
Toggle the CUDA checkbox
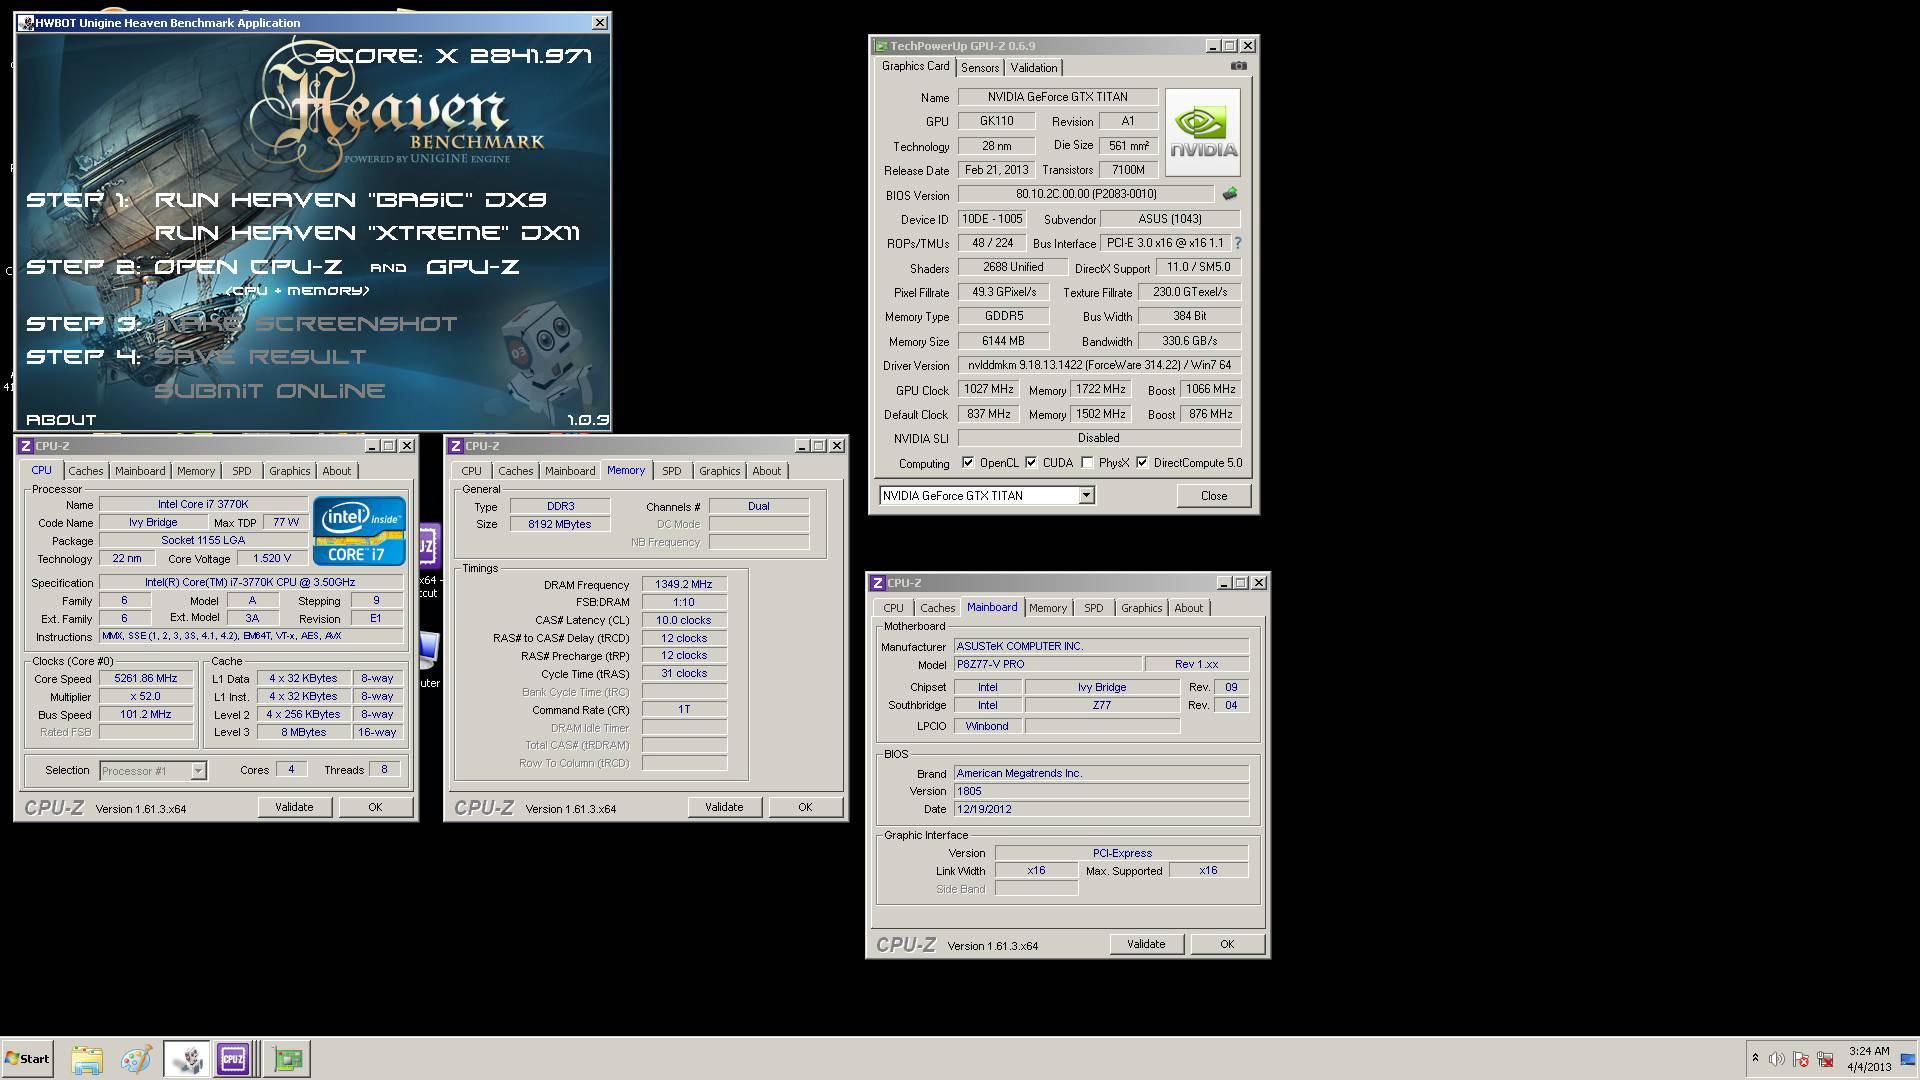[1031, 462]
